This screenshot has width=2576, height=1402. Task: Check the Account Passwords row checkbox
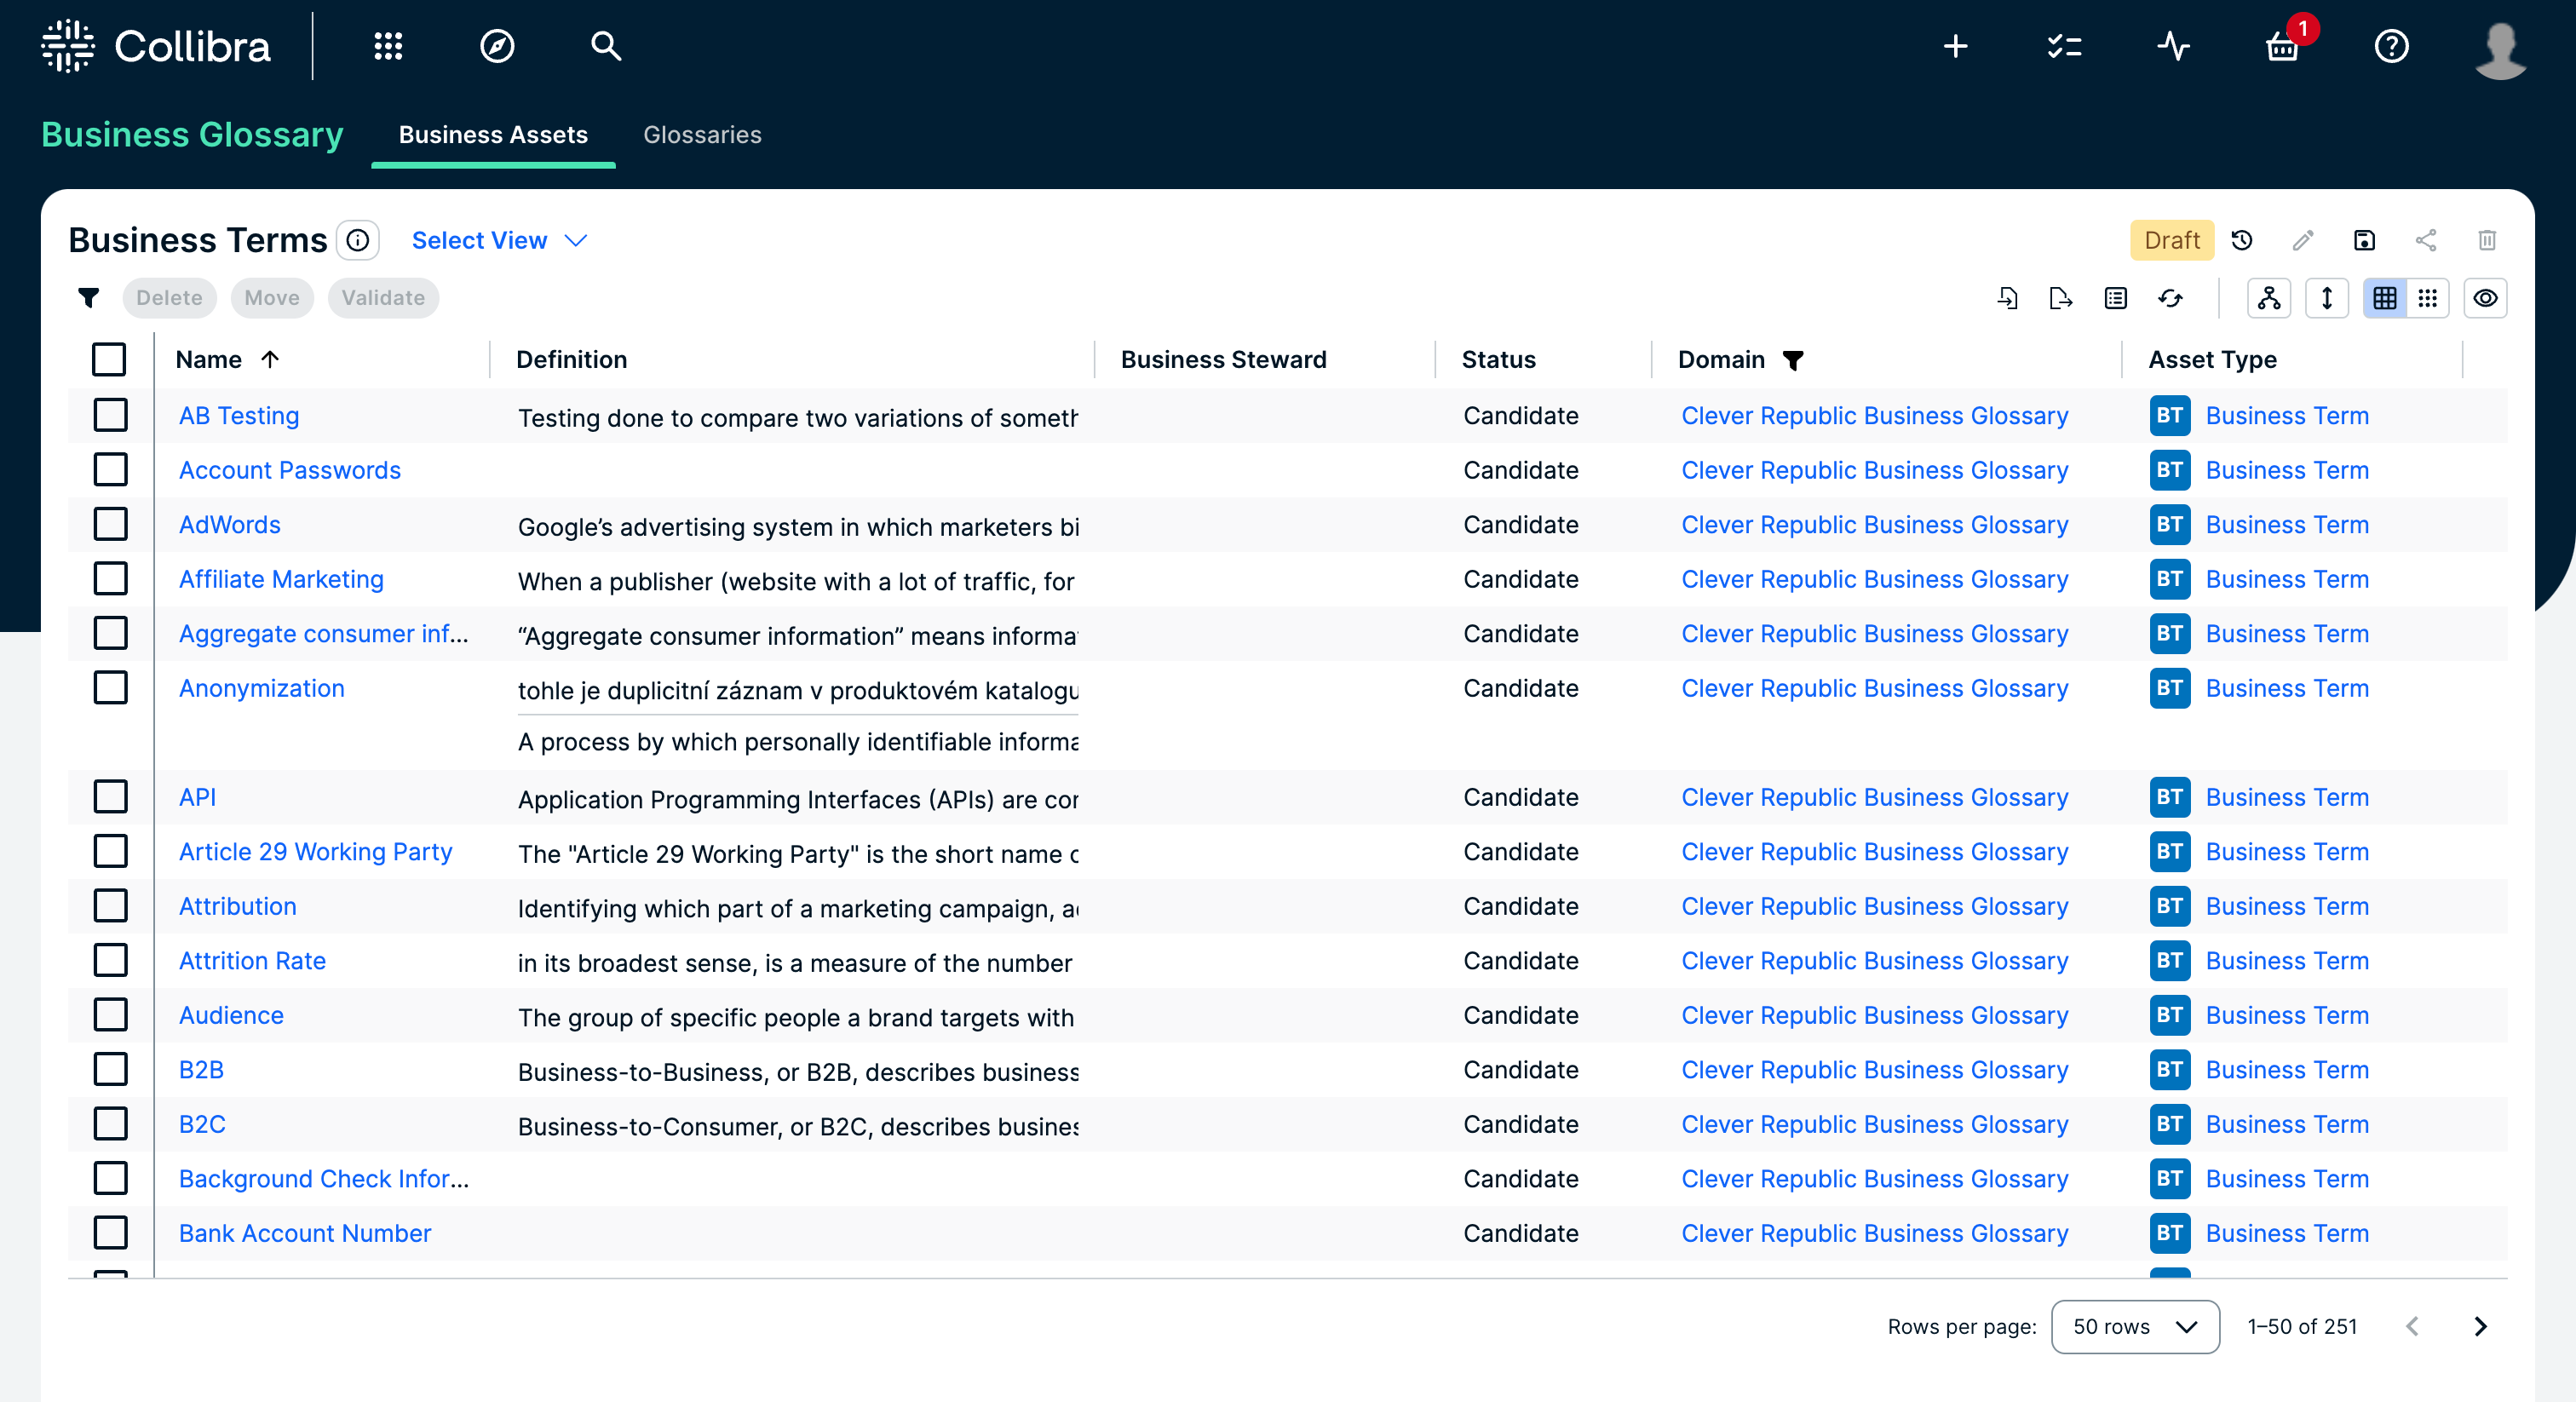[110, 470]
